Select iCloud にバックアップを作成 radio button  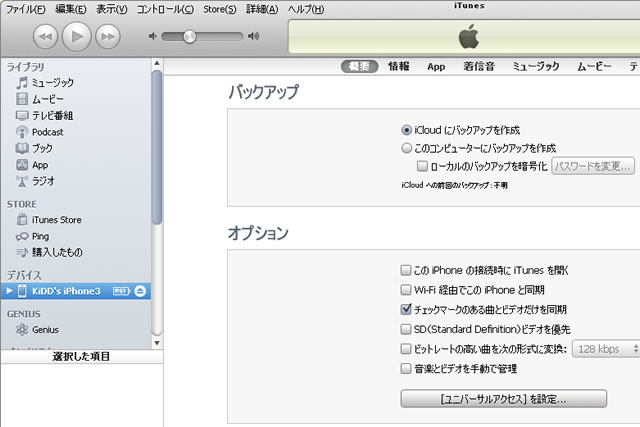click(x=407, y=130)
